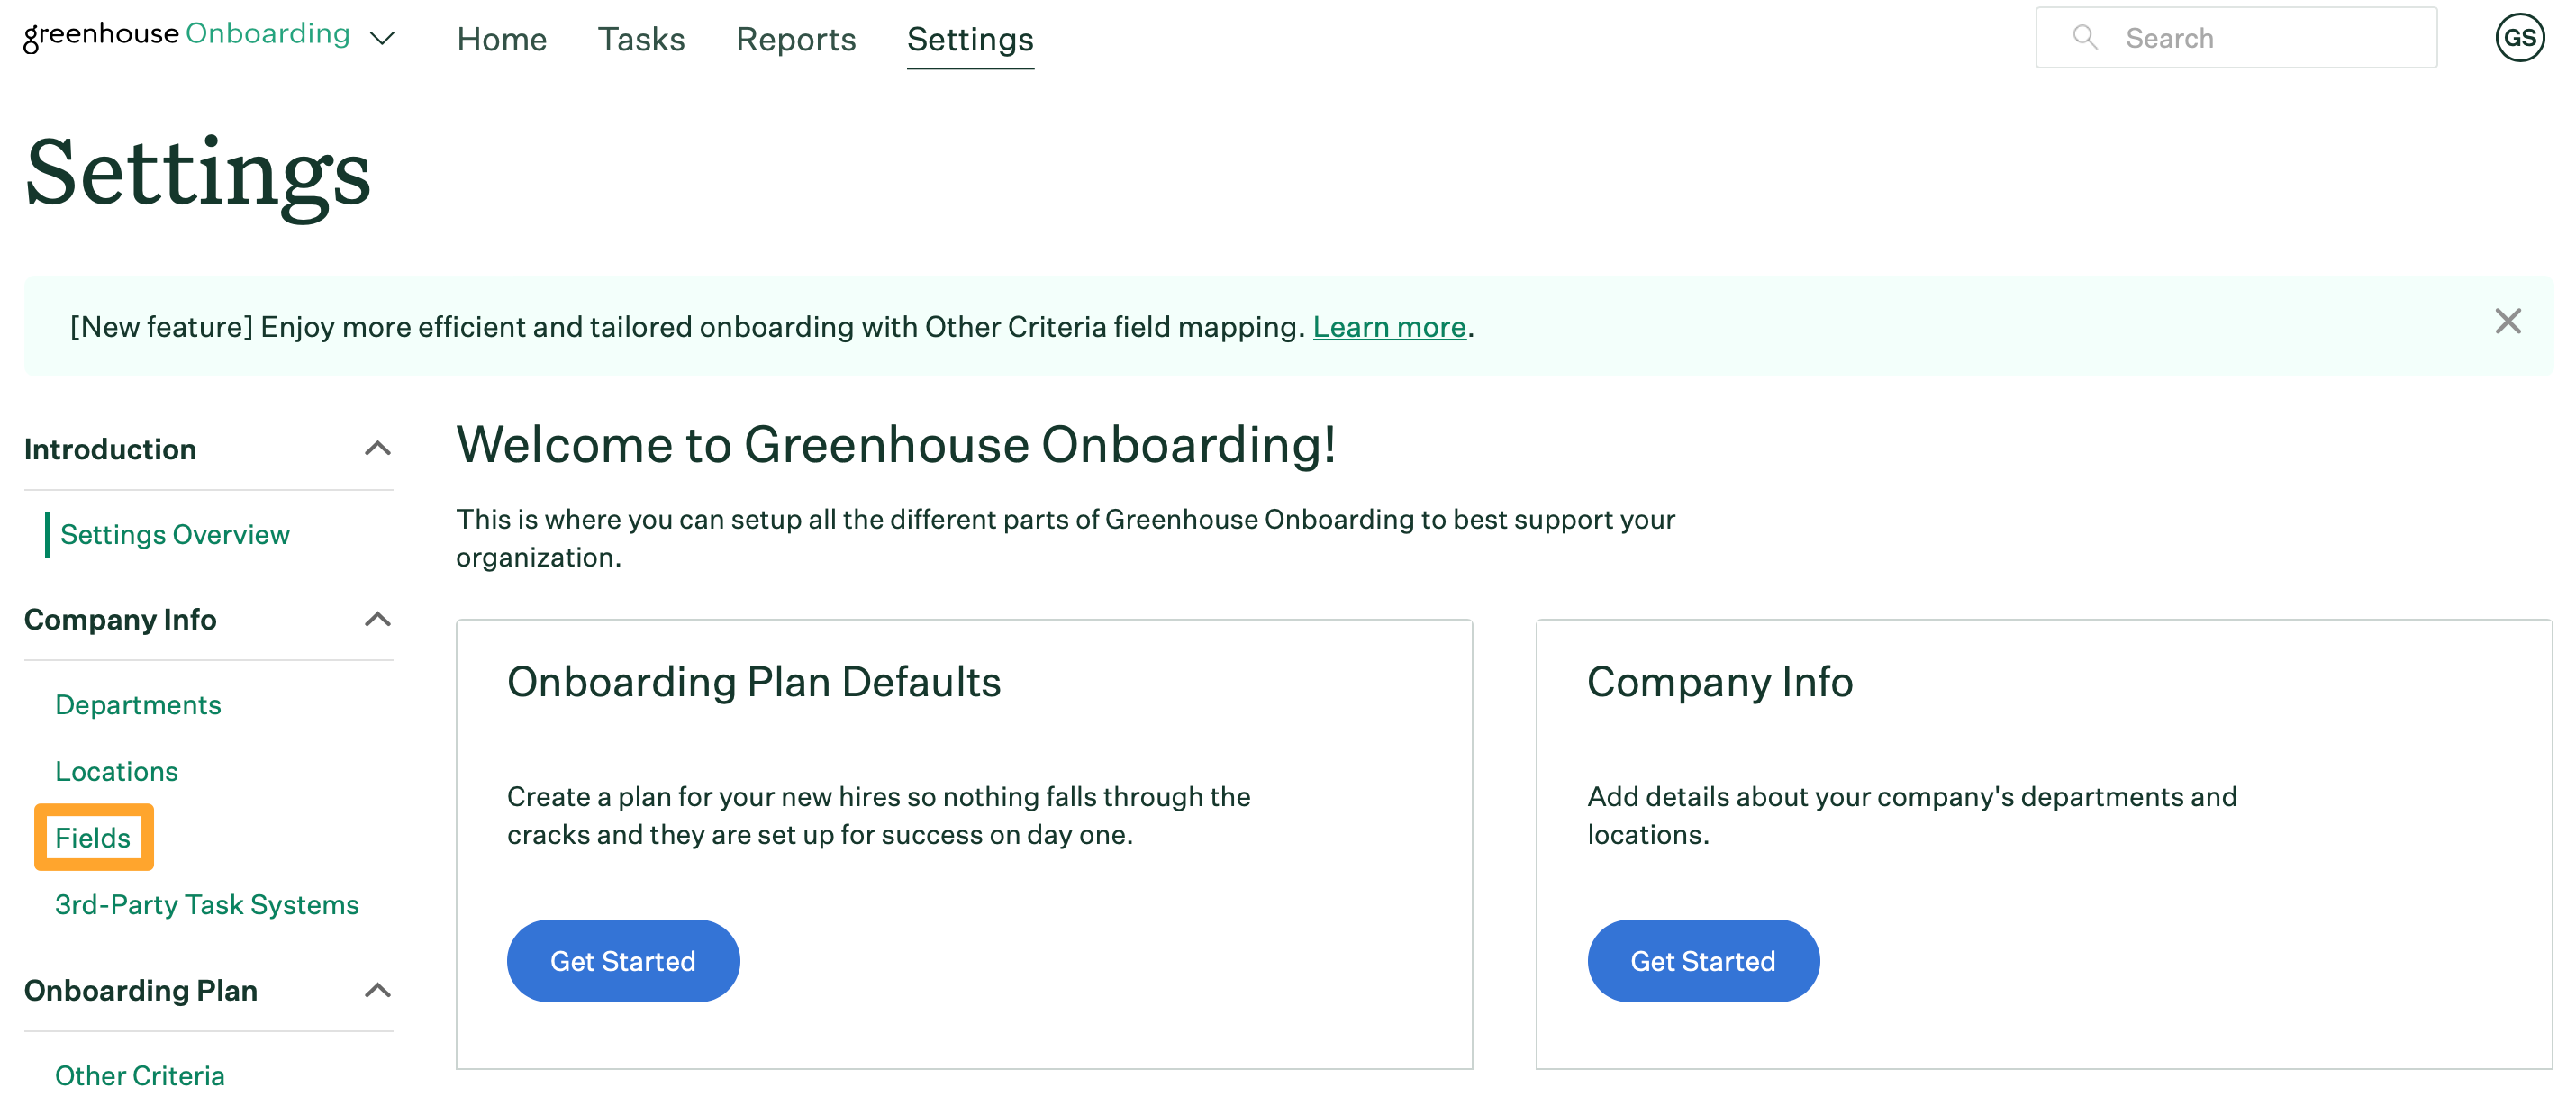Screen dimensions: 2576x1097
Task: Collapse the Company Info sidebar section
Action: coord(377,620)
